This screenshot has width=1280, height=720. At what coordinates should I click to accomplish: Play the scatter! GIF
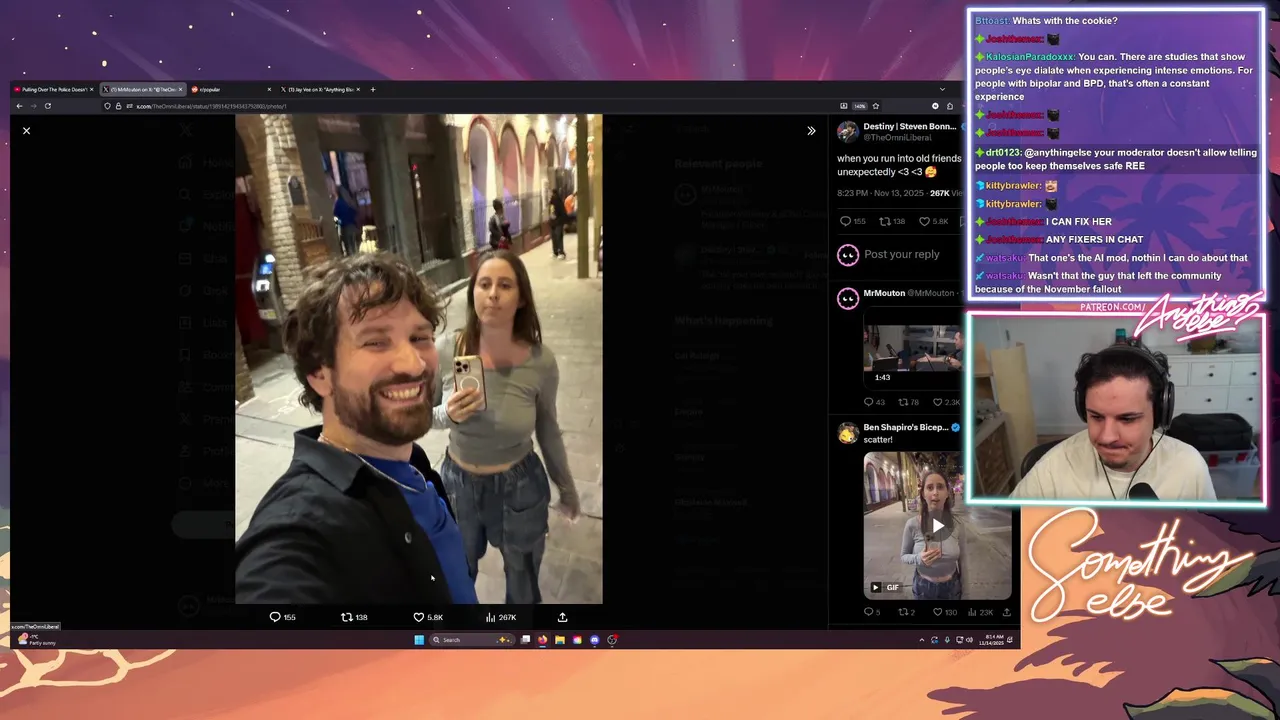(938, 525)
